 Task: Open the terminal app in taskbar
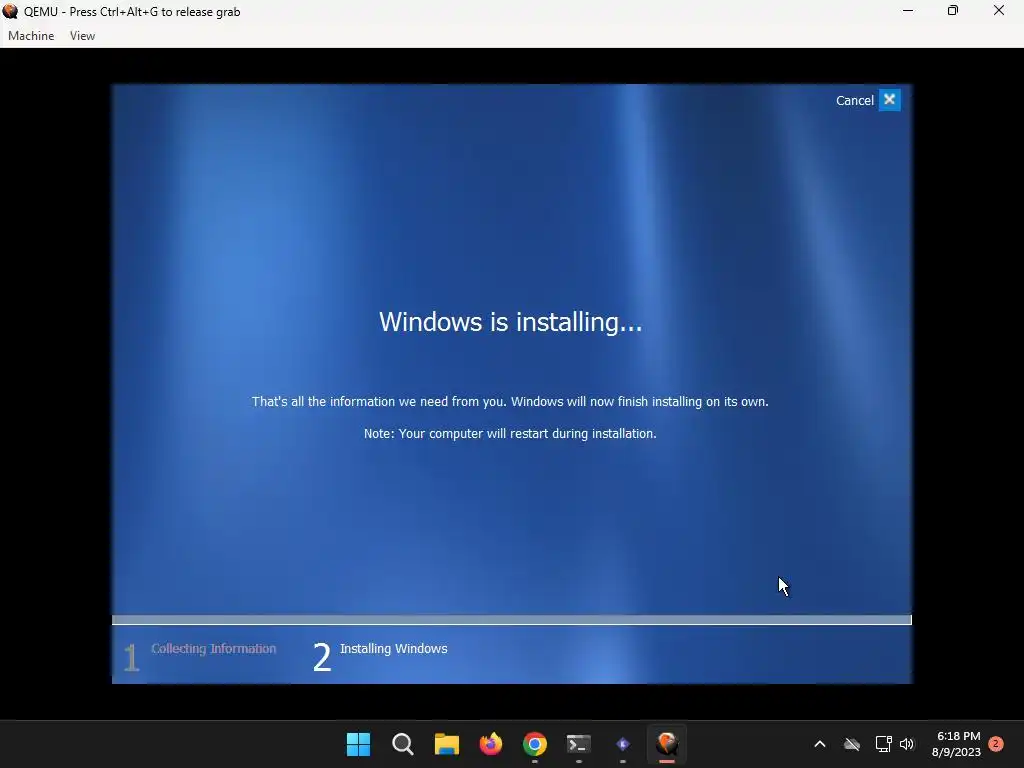point(579,744)
